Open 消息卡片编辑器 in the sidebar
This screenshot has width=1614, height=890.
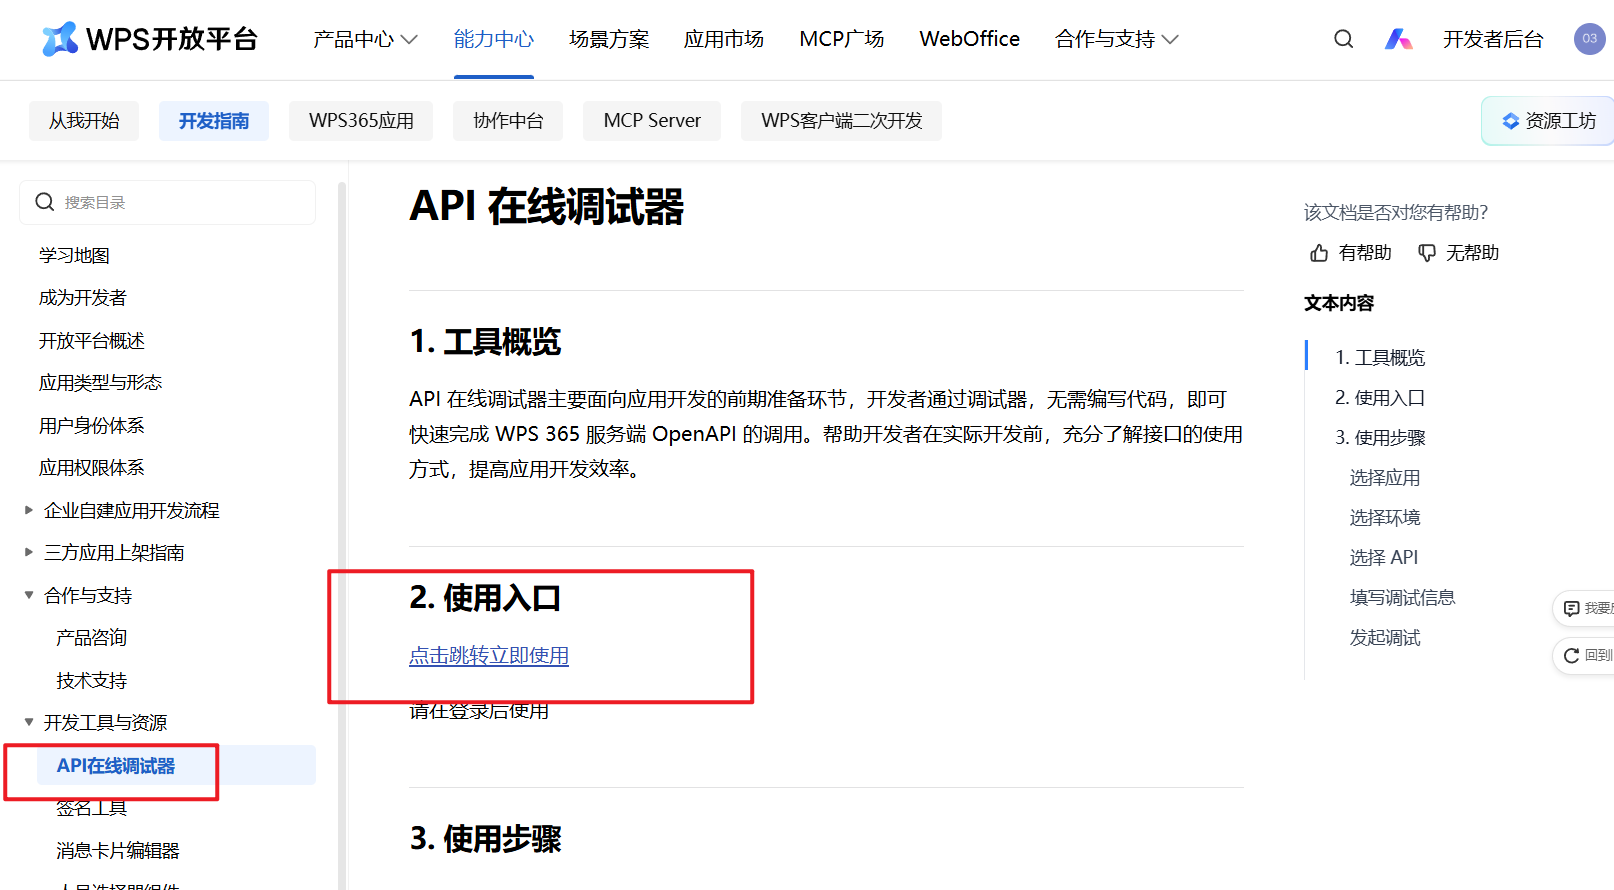click(x=118, y=851)
